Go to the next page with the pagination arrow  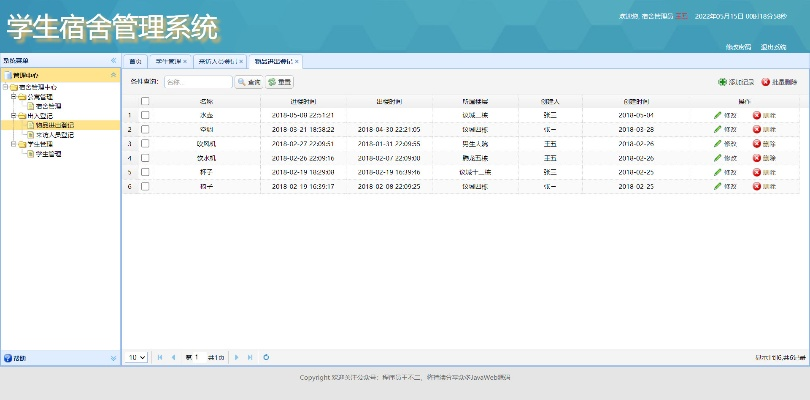pyautogui.click(x=236, y=357)
